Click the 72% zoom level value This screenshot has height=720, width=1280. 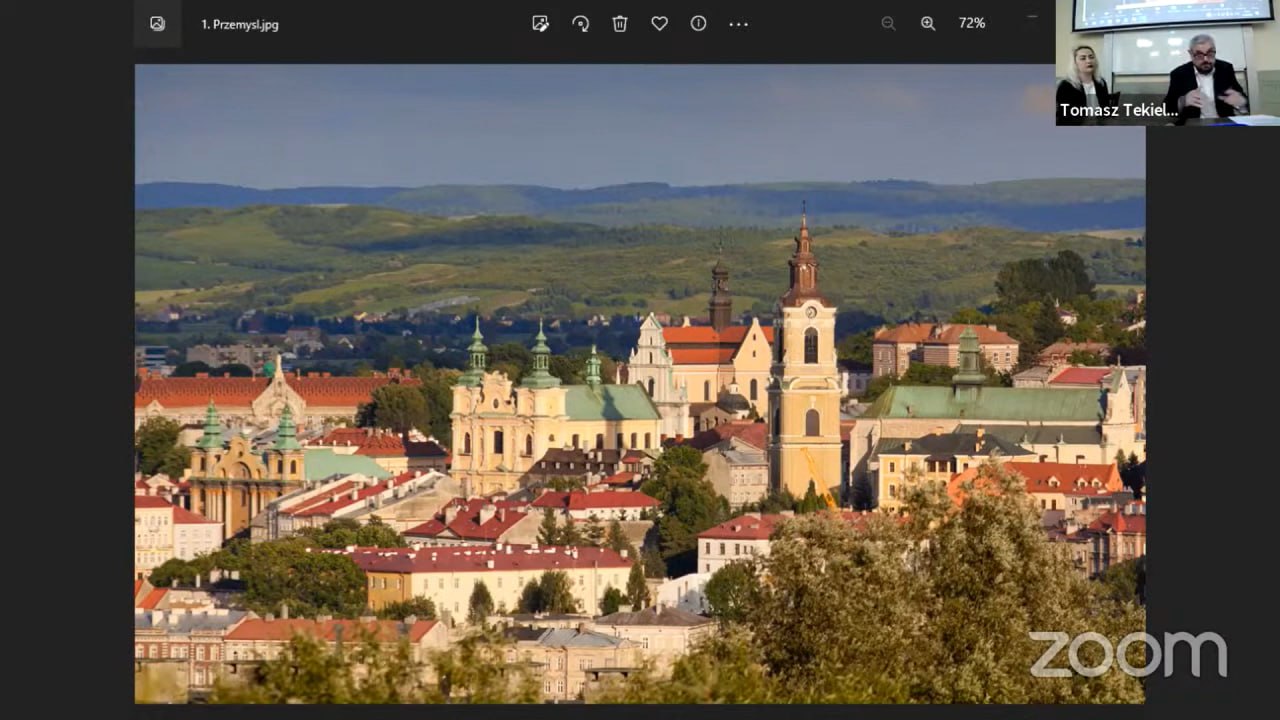tap(972, 23)
